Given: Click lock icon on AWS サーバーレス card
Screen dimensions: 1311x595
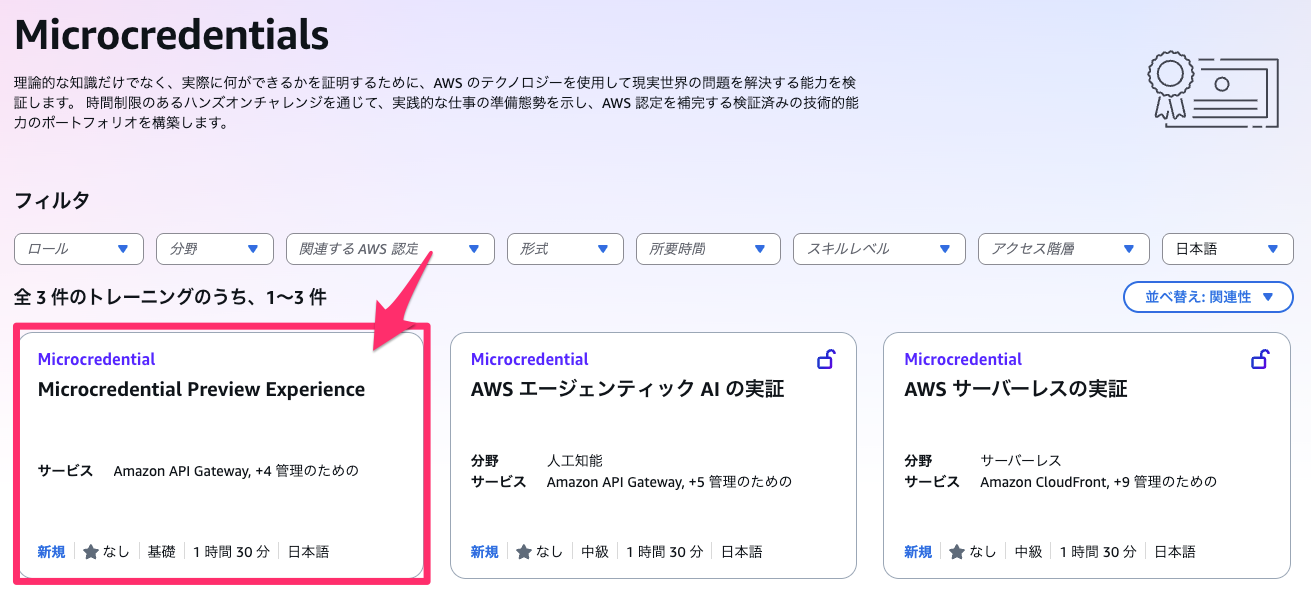Looking at the screenshot, I should click(1260, 359).
